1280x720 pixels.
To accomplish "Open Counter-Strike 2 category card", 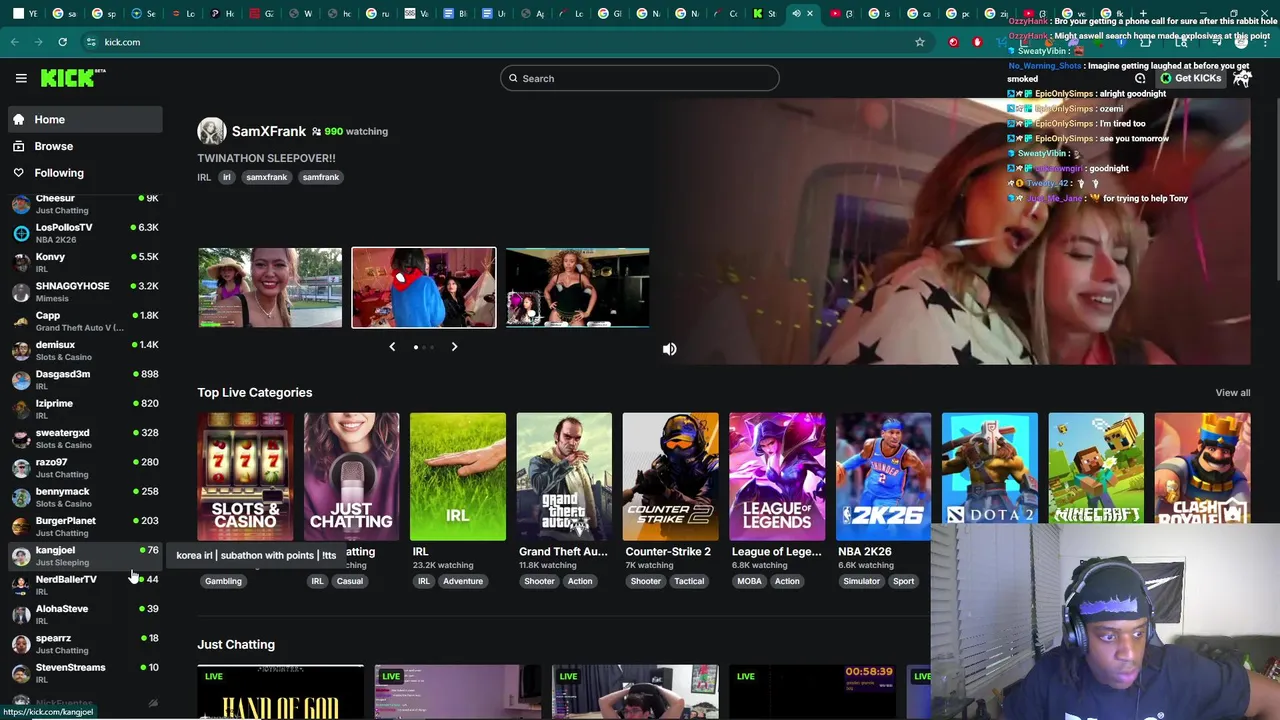I will click(x=670, y=476).
